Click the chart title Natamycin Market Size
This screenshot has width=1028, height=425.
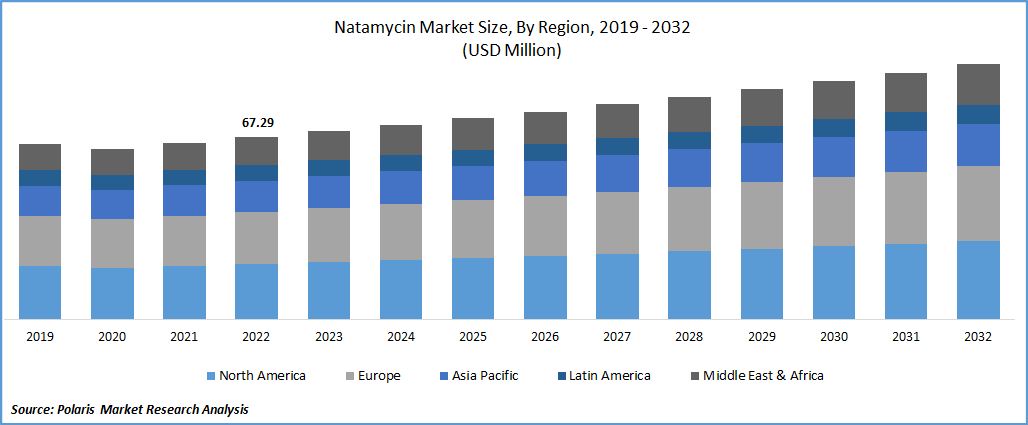pos(513,29)
